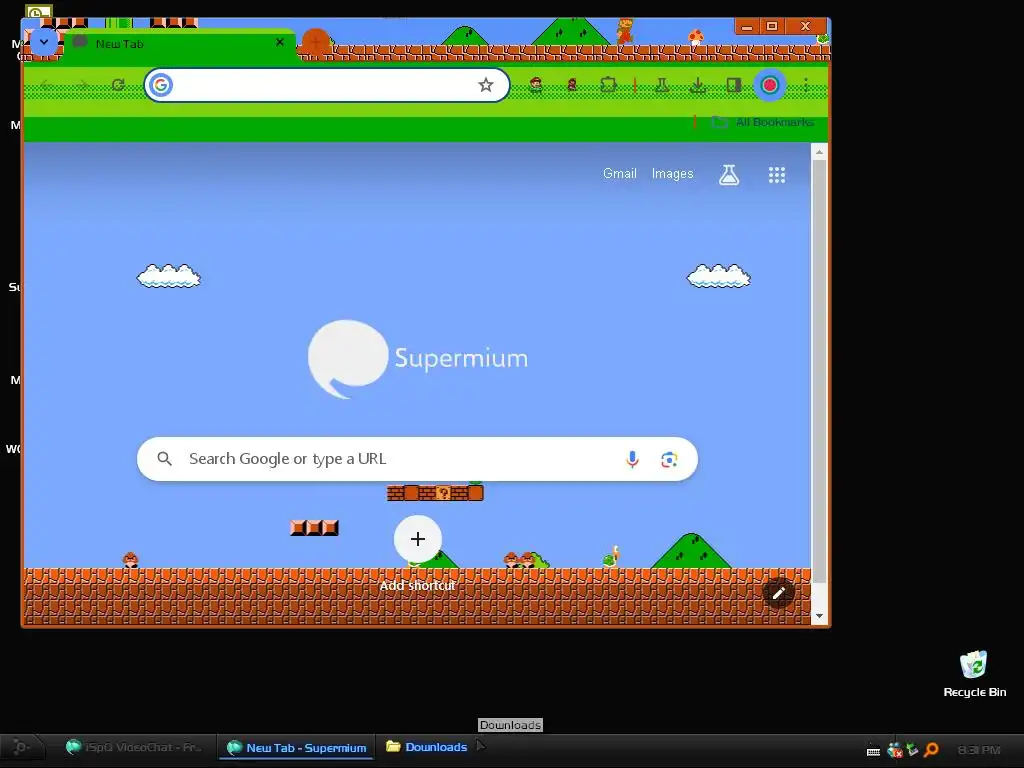Go forward using the forward arrow

82,85
